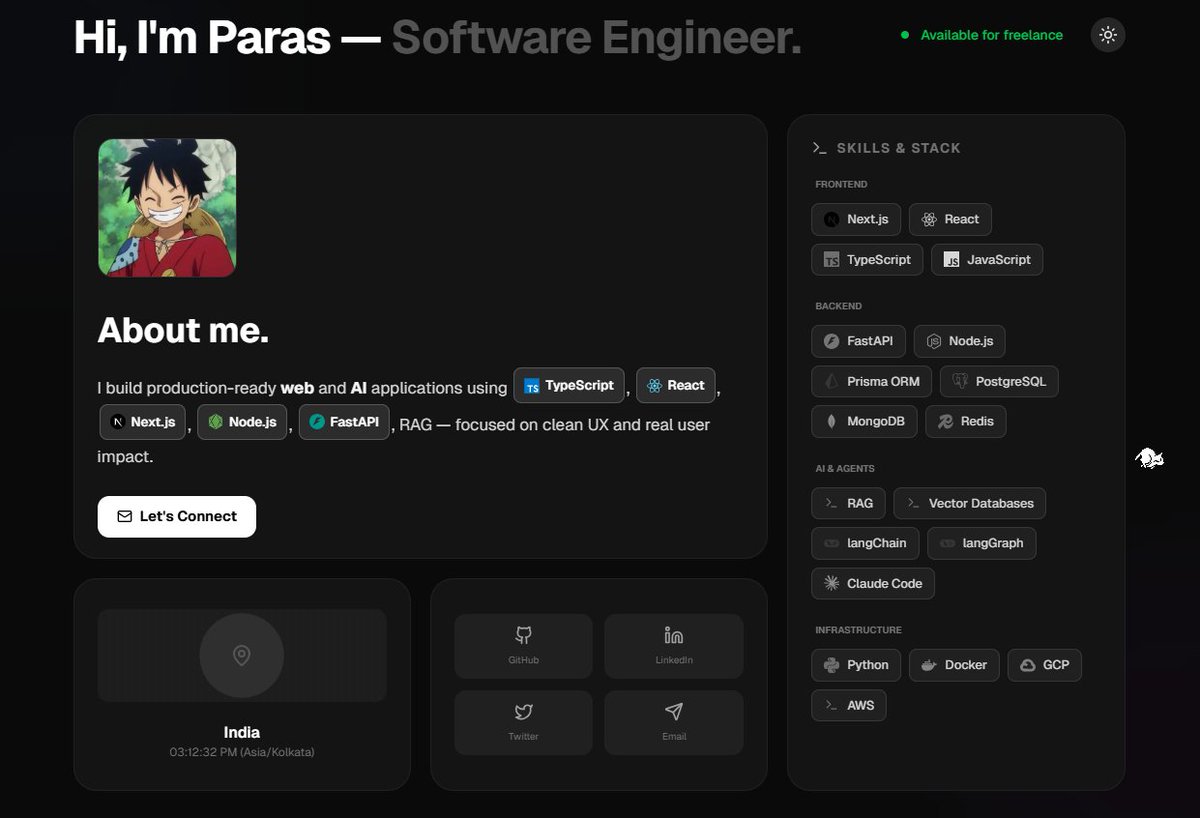Click the TypeScript chip under Frontend skills
The height and width of the screenshot is (818, 1200).
pos(867,260)
